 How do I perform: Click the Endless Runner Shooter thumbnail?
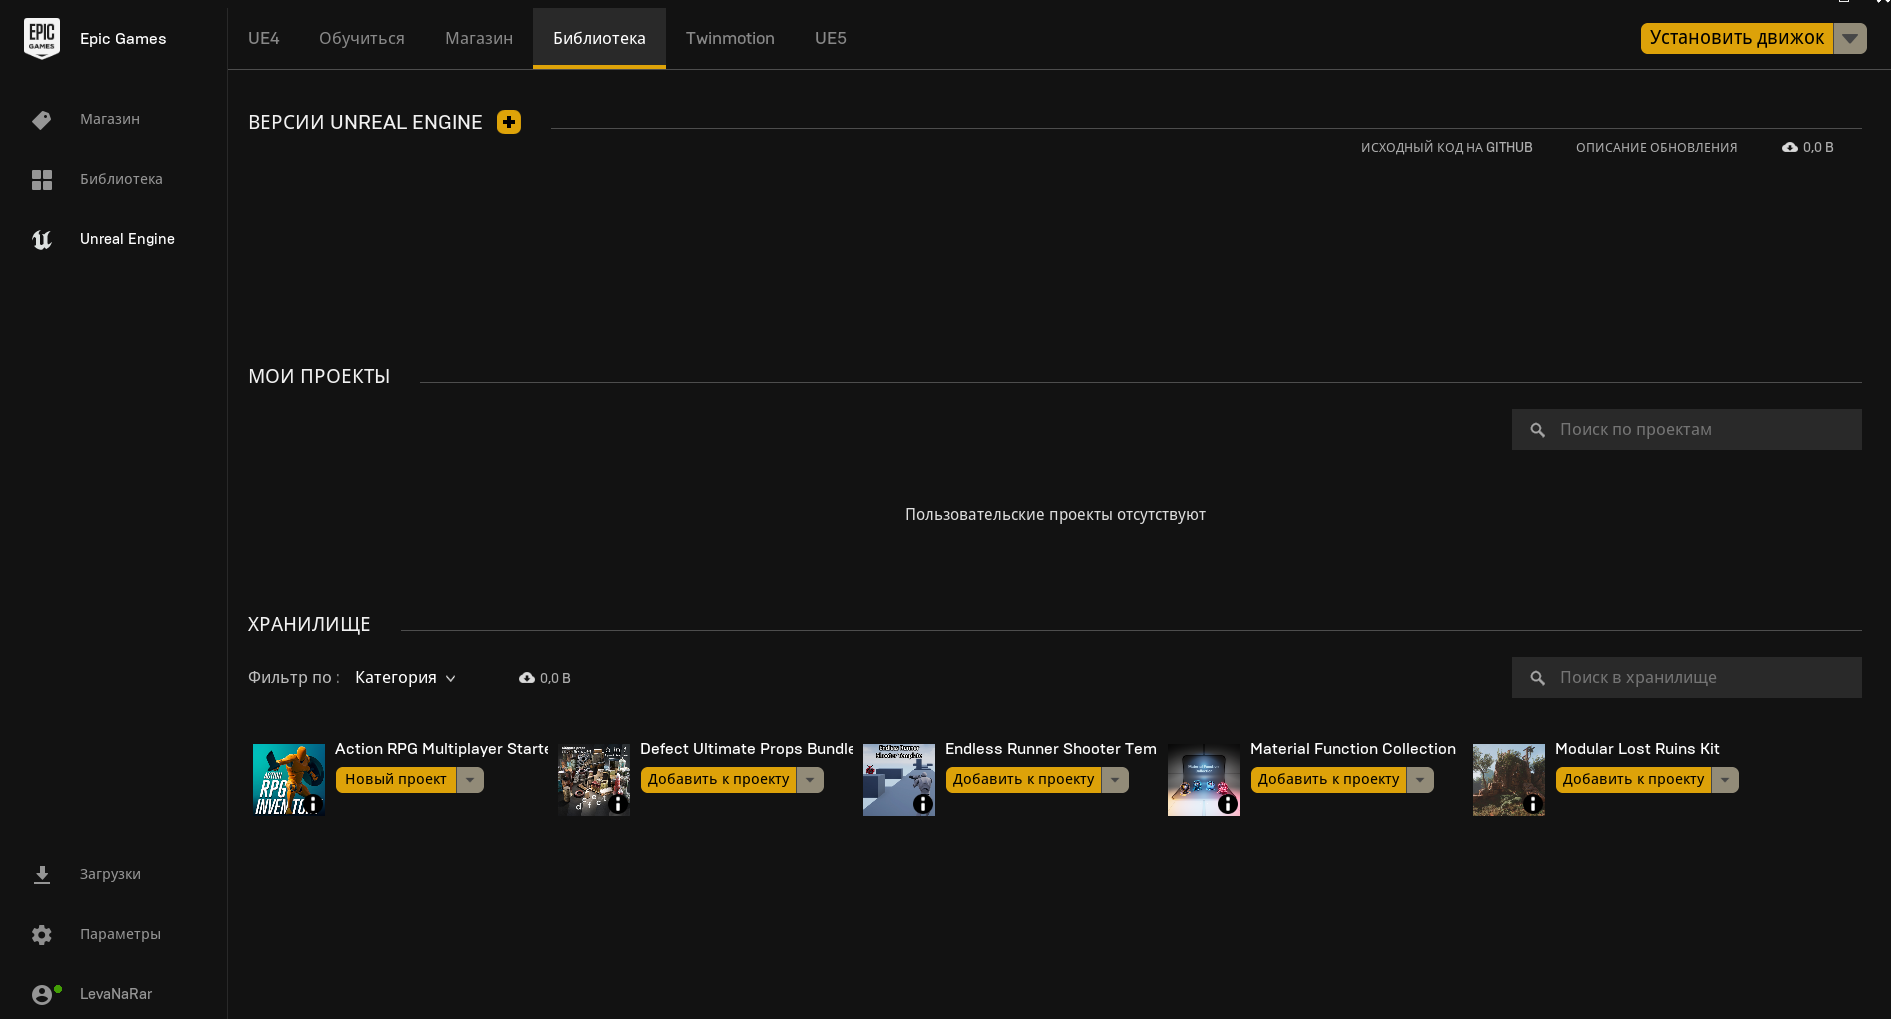click(x=899, y=780)
